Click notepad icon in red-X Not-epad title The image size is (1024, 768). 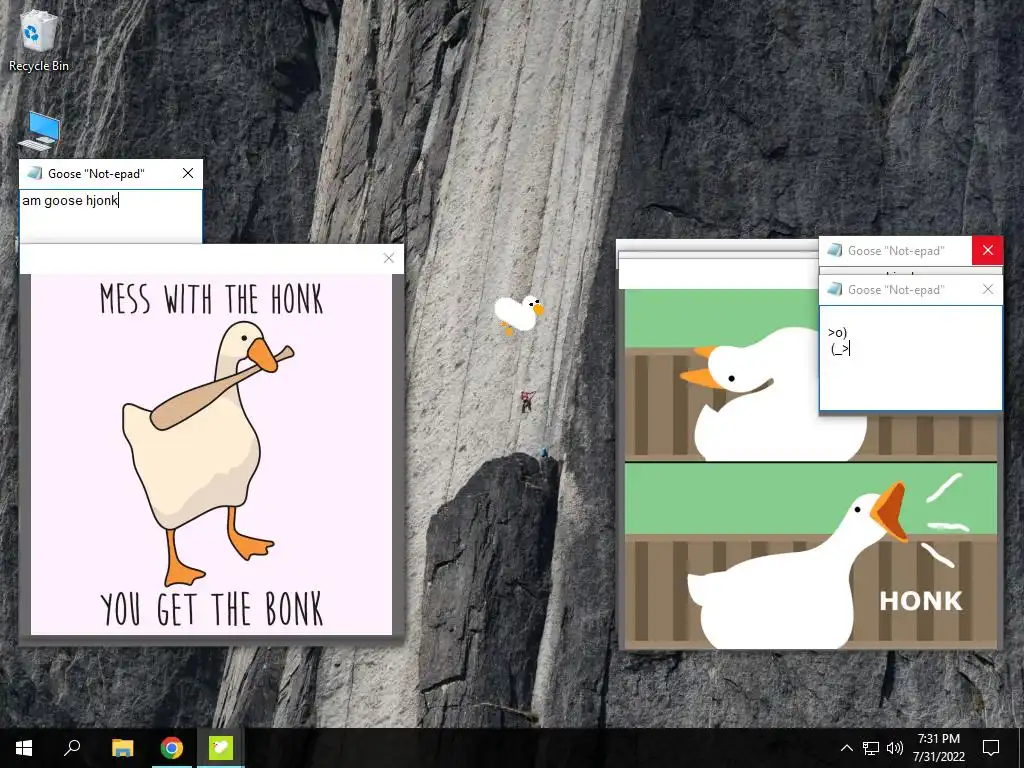click(x=835, y=250)
